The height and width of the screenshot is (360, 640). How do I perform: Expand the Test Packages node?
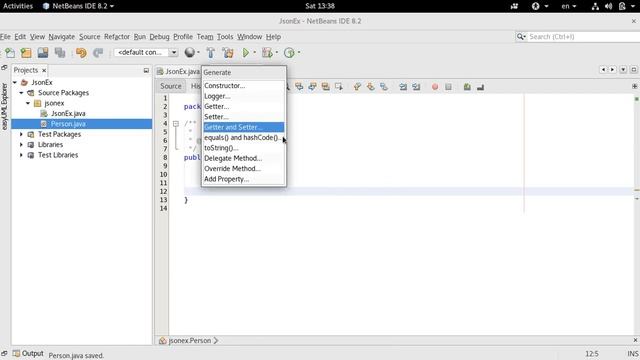click(22, 134)
